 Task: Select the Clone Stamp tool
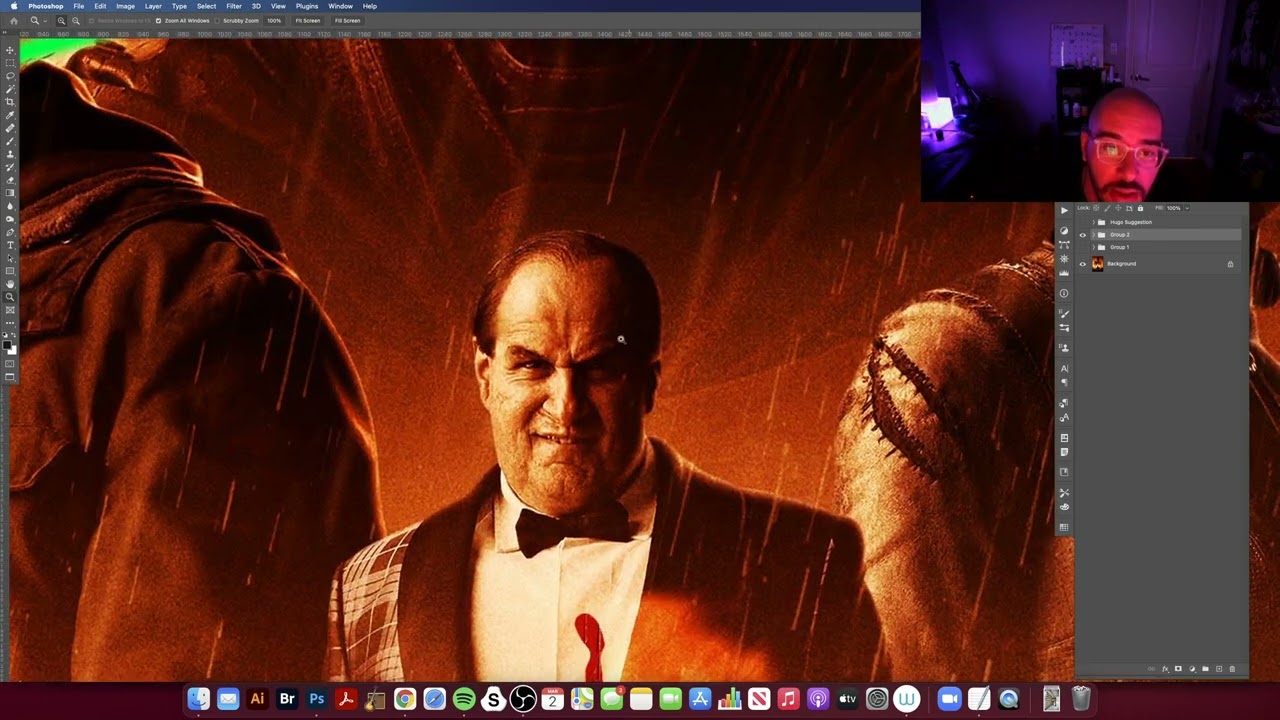pos(11,154)
